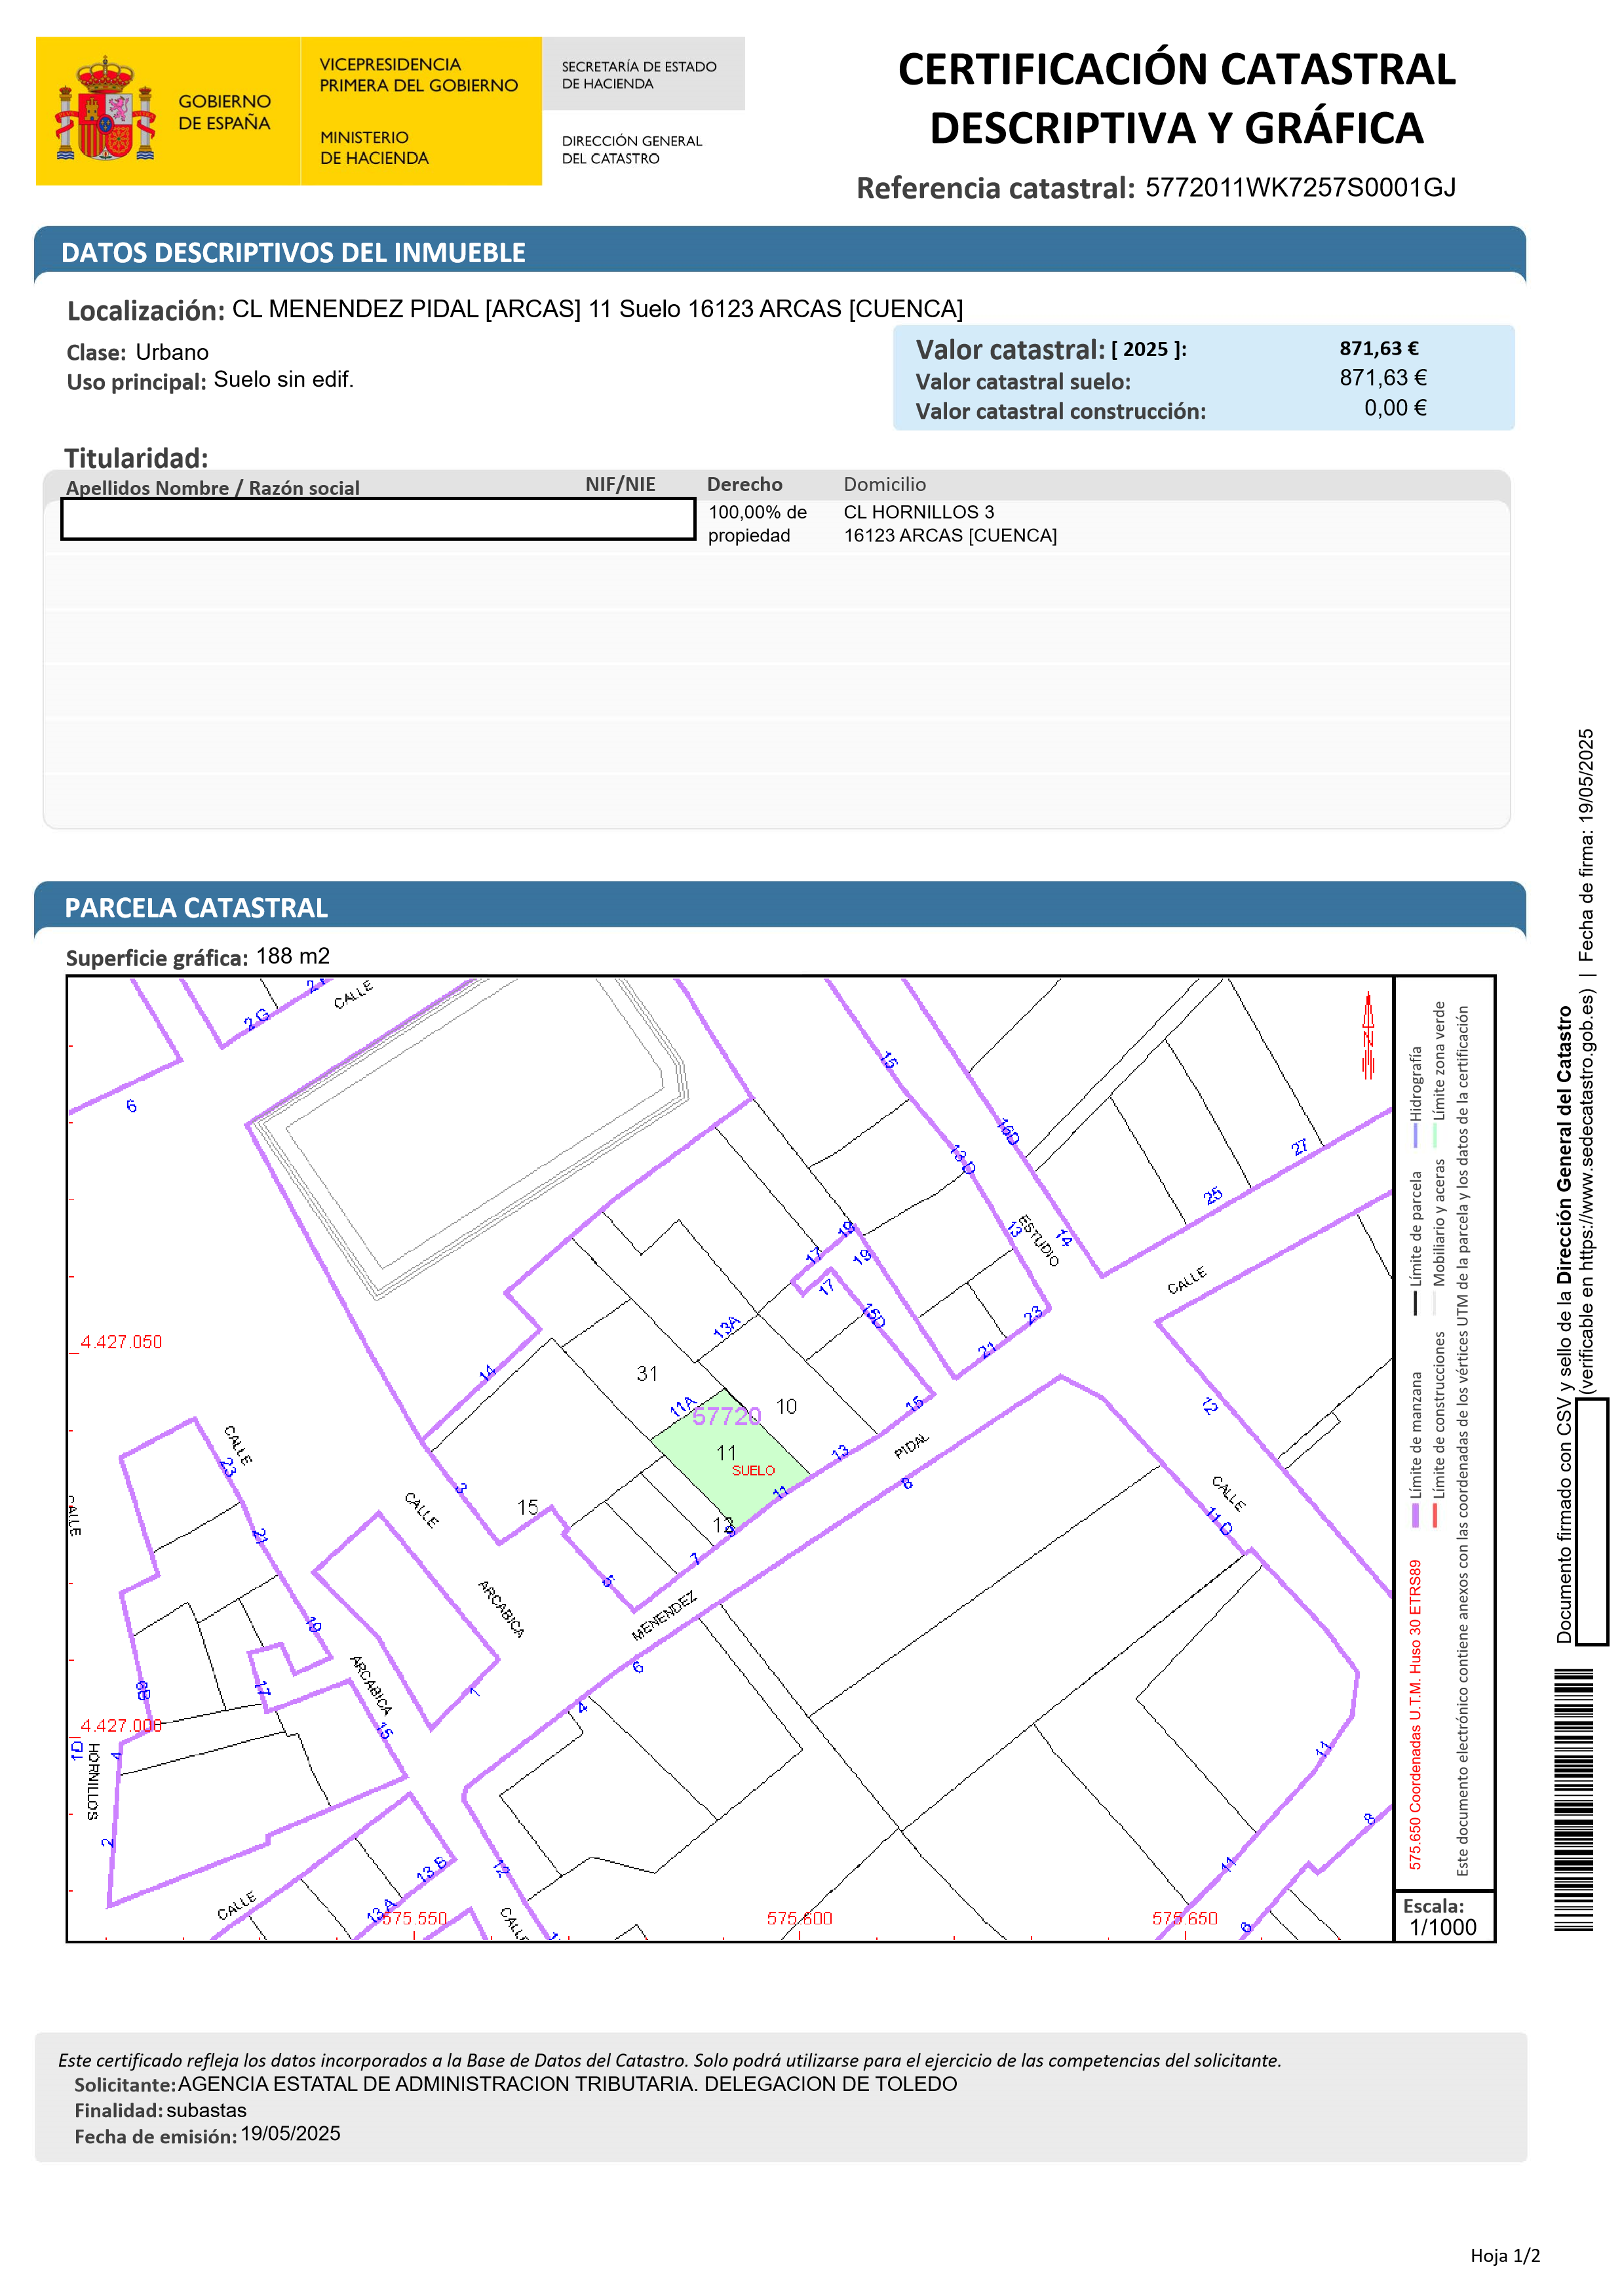Click the 4.427.050 coordinate label on map
1622x2296 pixels.
[x=121, y=1342]
